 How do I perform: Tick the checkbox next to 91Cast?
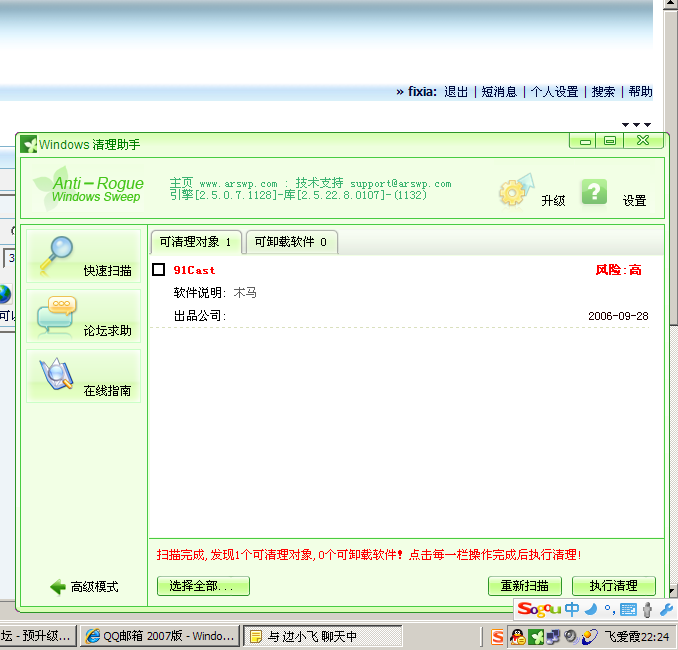coord(159,269)
